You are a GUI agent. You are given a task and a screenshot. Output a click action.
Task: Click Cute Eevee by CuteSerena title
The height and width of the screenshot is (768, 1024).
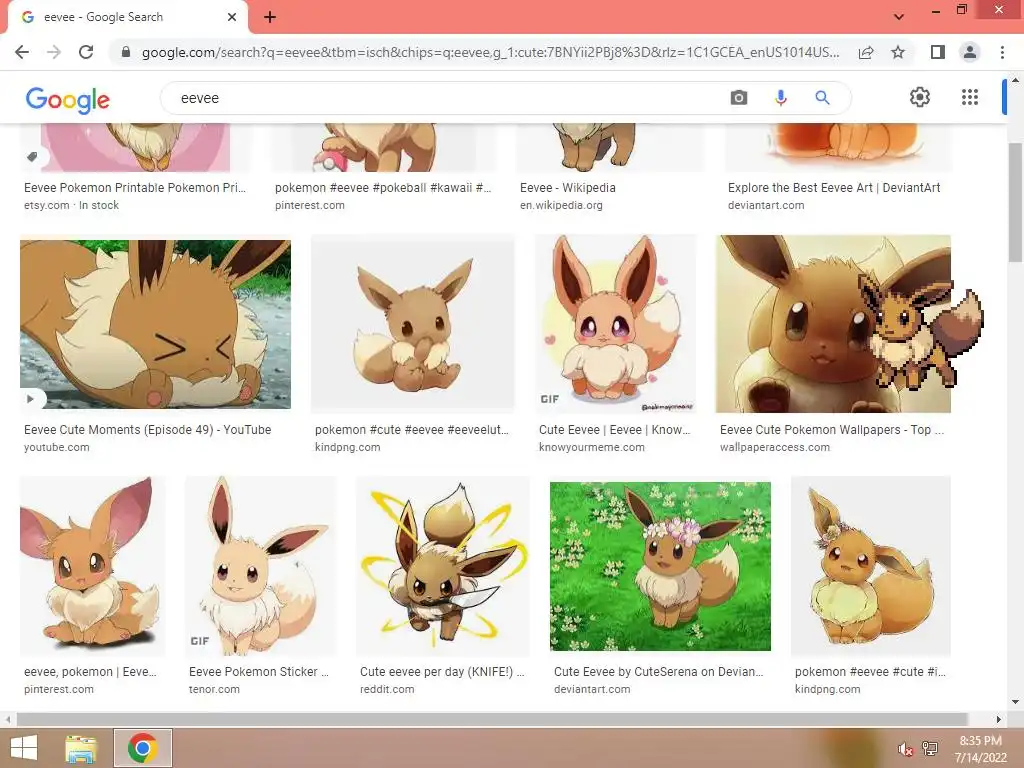coord(658,671)
